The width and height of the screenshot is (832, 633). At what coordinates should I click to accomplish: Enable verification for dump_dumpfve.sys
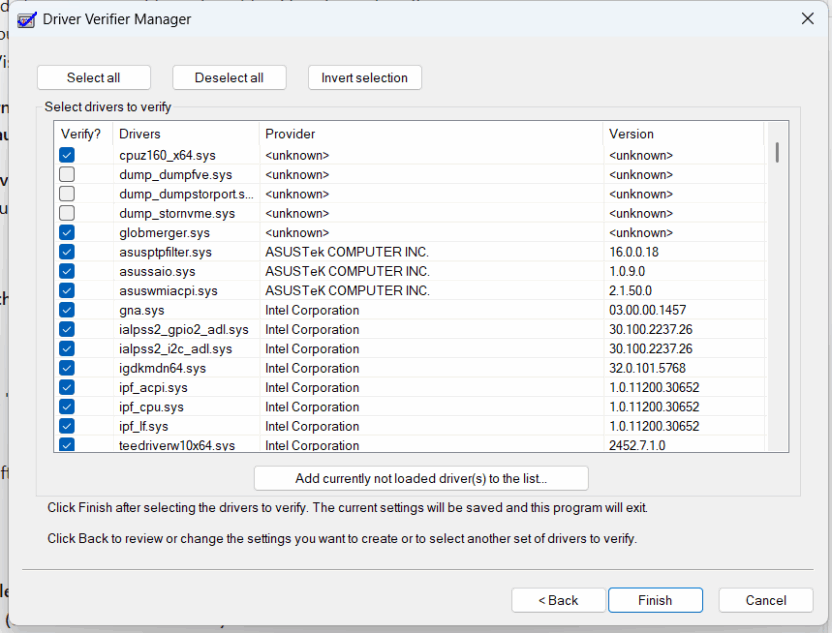click(66, 174)
